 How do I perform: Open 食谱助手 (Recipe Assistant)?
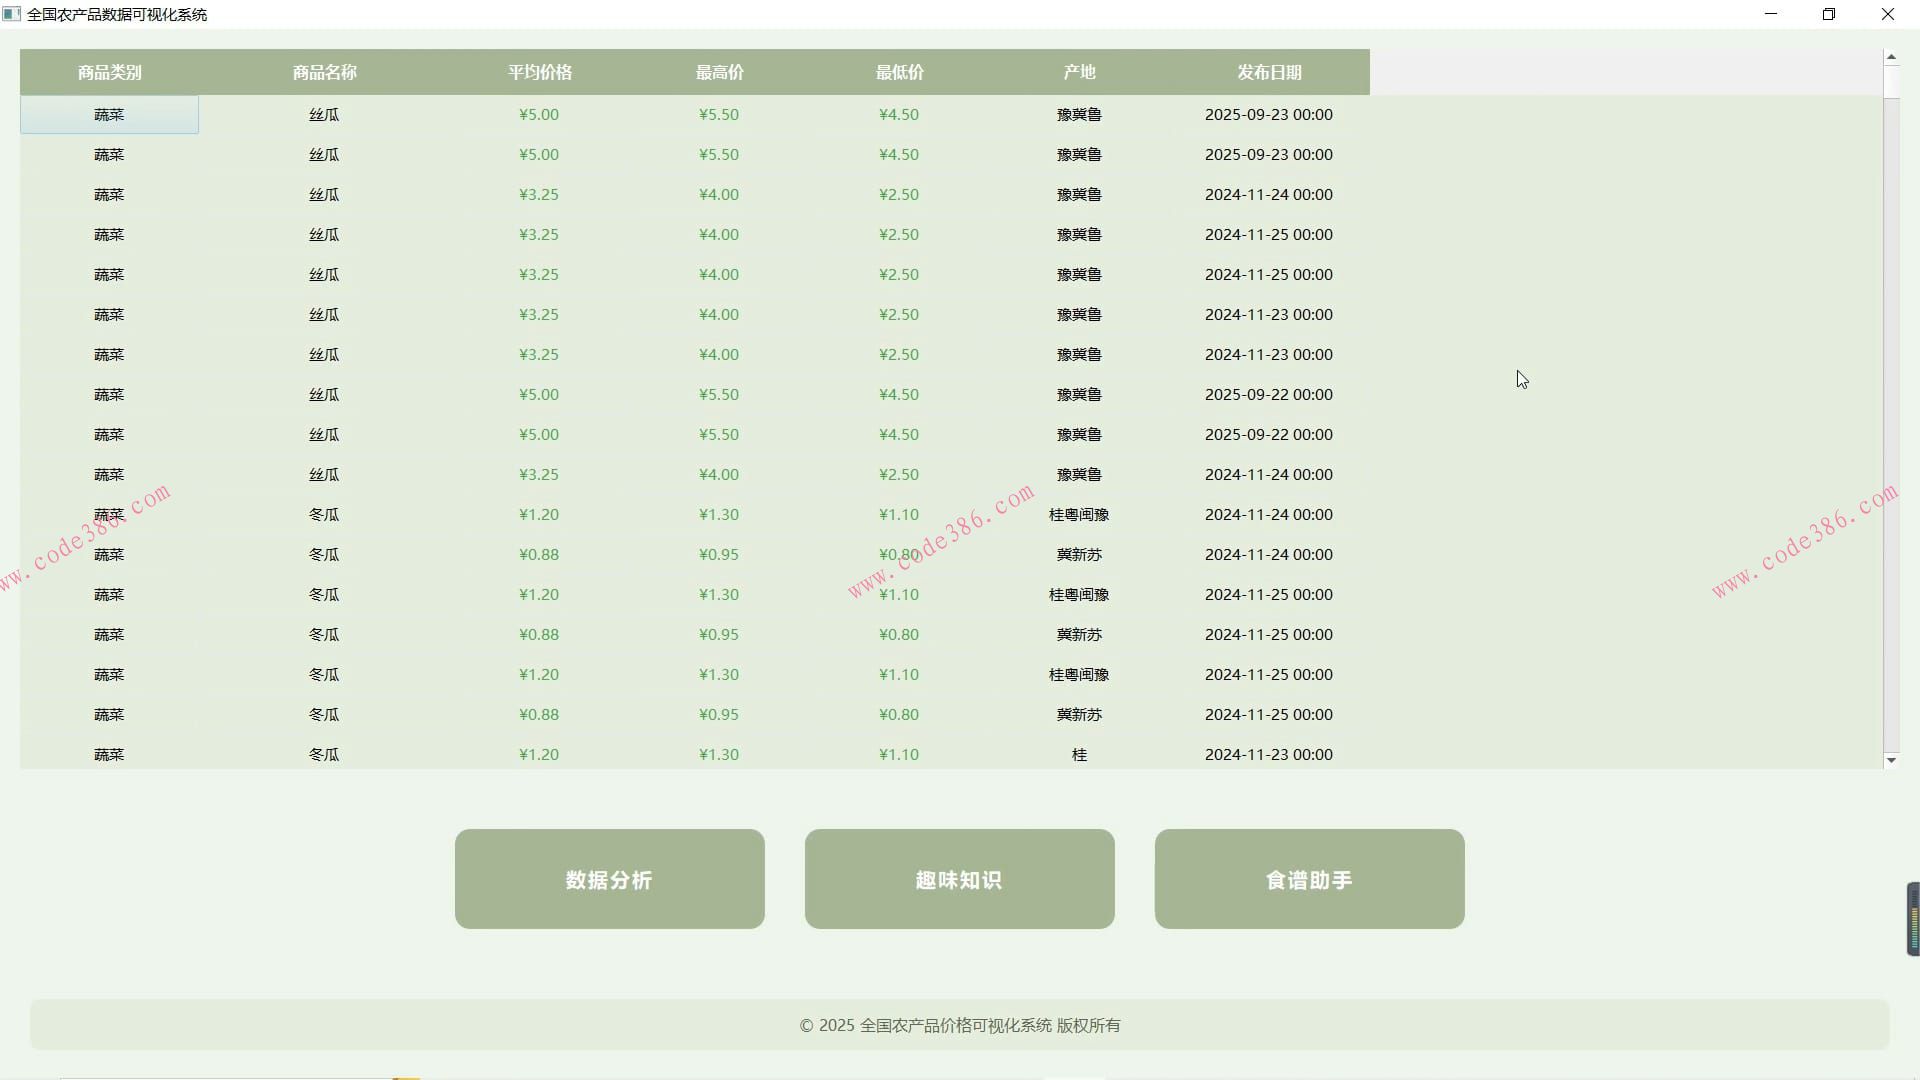1308,879
